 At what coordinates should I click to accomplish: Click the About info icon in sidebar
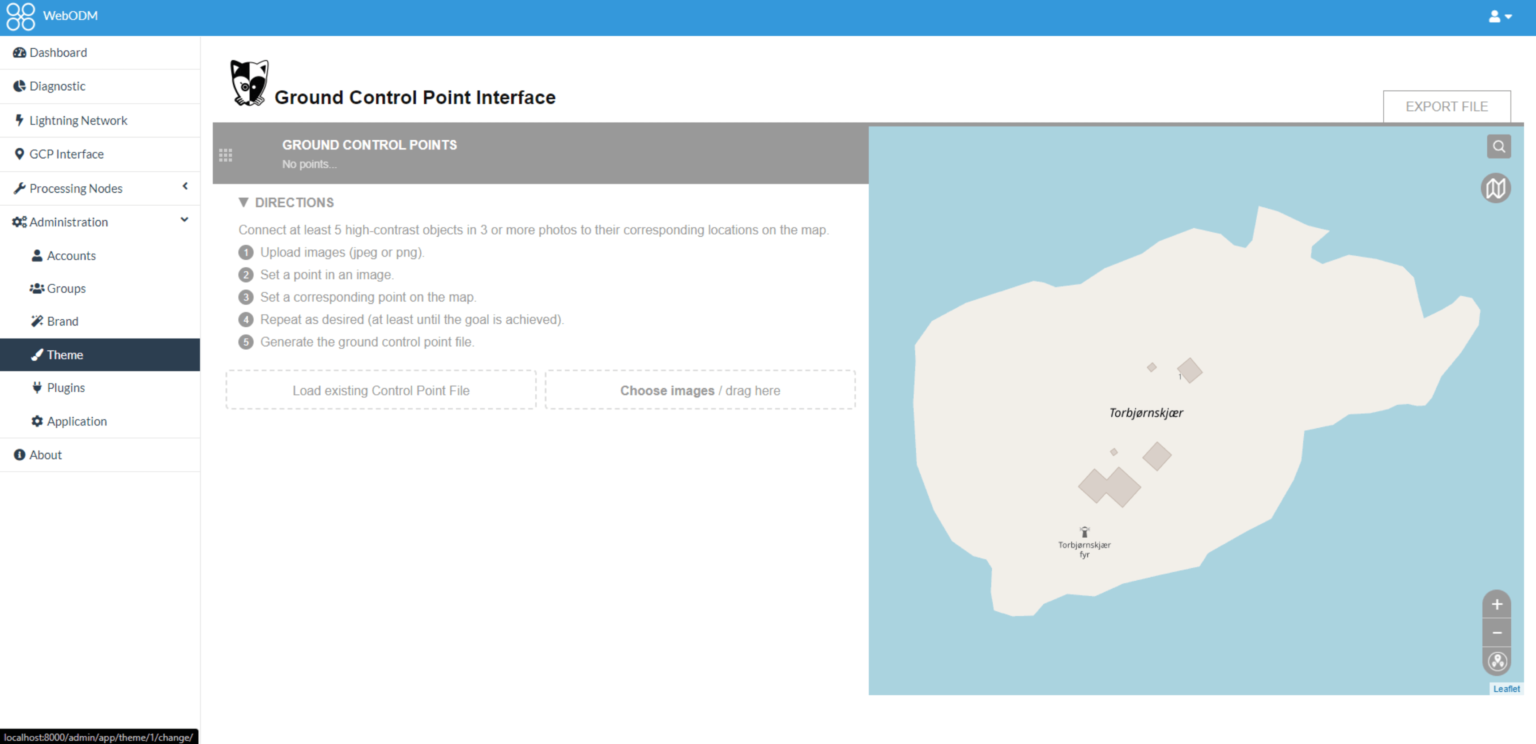pyautogui.click(x=18, y=455)
